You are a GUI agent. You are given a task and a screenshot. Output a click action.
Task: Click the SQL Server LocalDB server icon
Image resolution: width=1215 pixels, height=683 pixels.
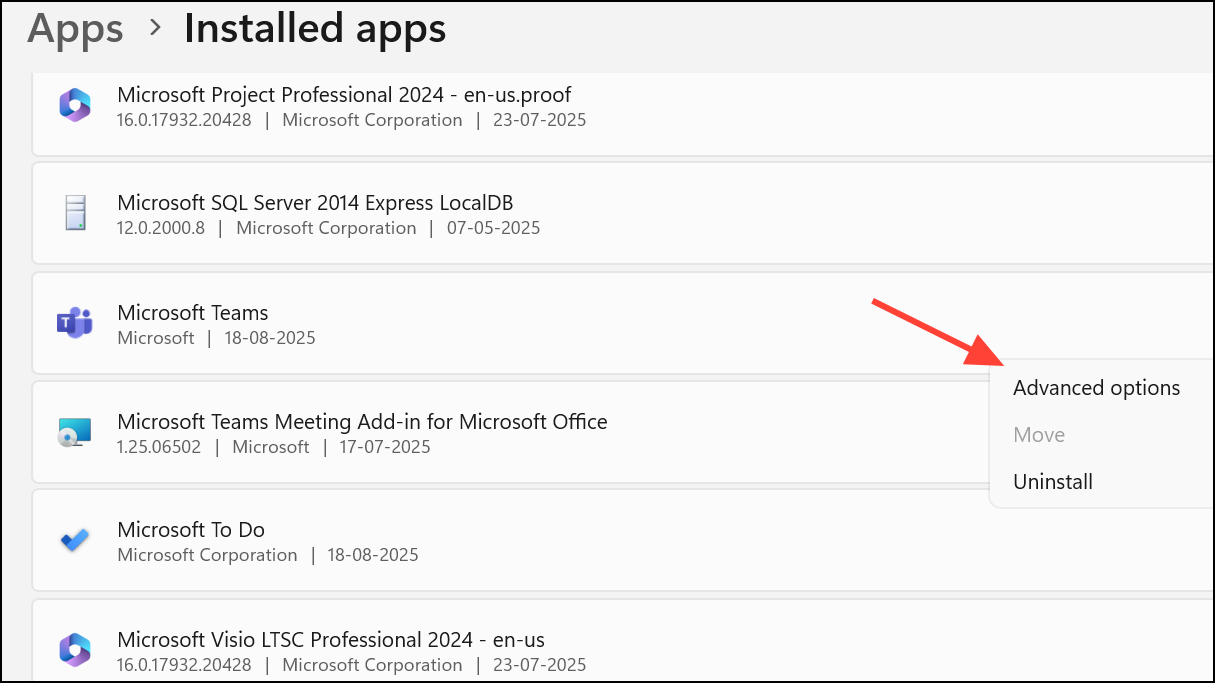click(75, 213)
